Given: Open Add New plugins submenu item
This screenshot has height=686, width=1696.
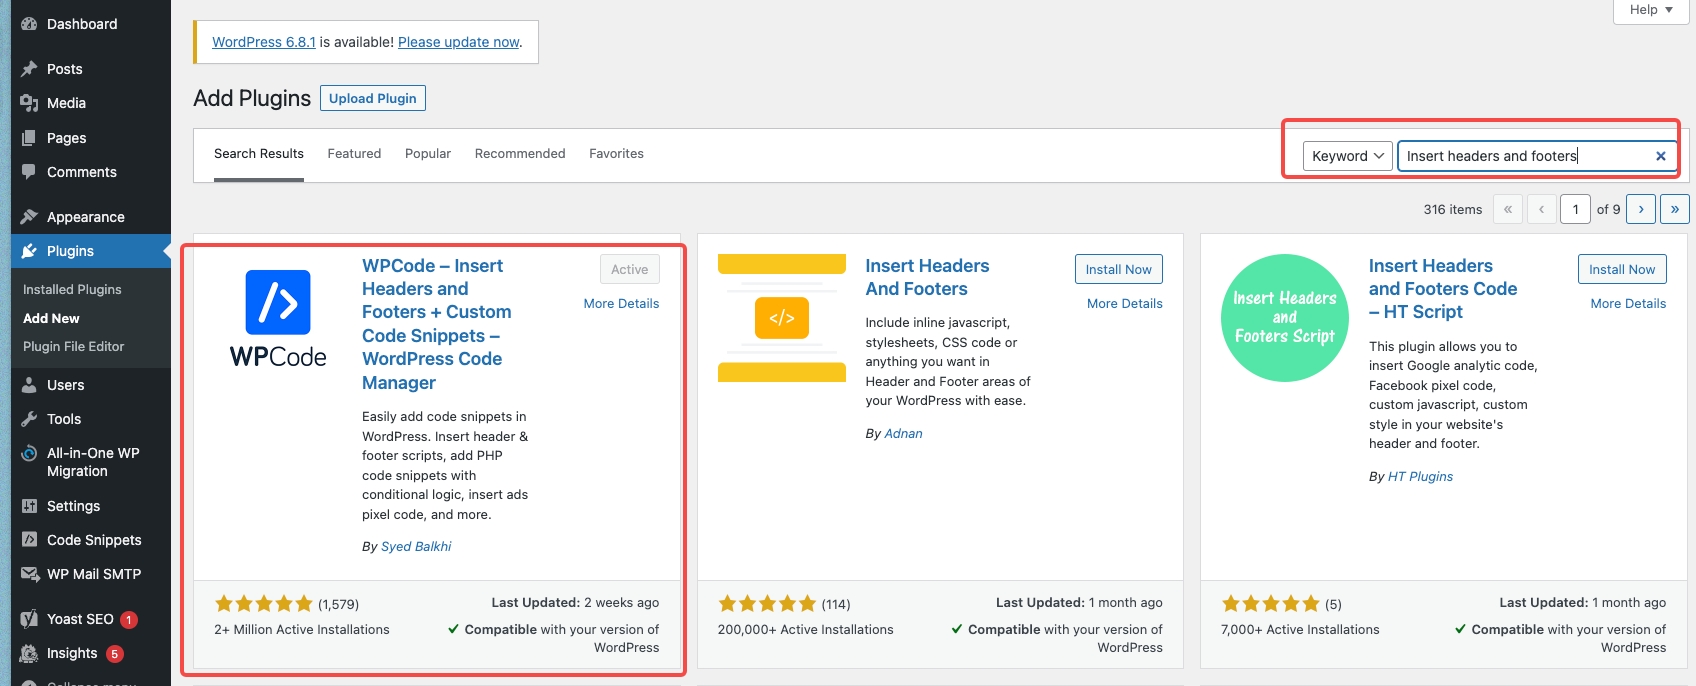Looking at the screenshot, I should click(51, 318).
